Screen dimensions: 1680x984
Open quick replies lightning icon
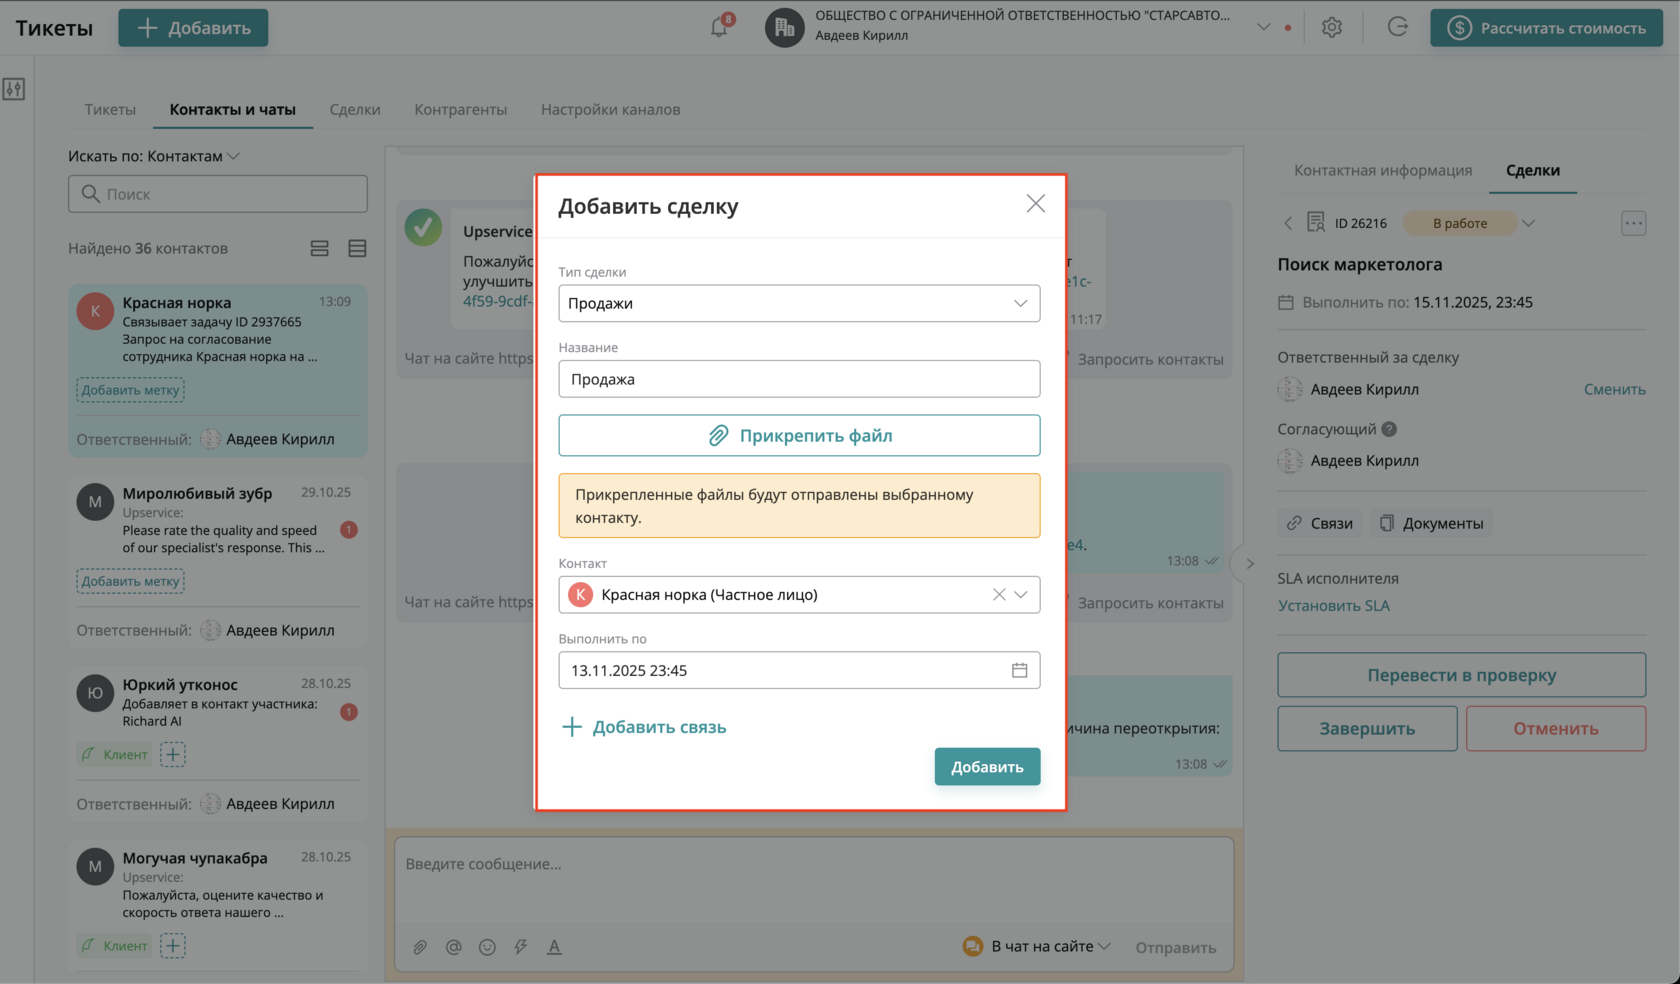pyautogui.click(x=521, y=947)
